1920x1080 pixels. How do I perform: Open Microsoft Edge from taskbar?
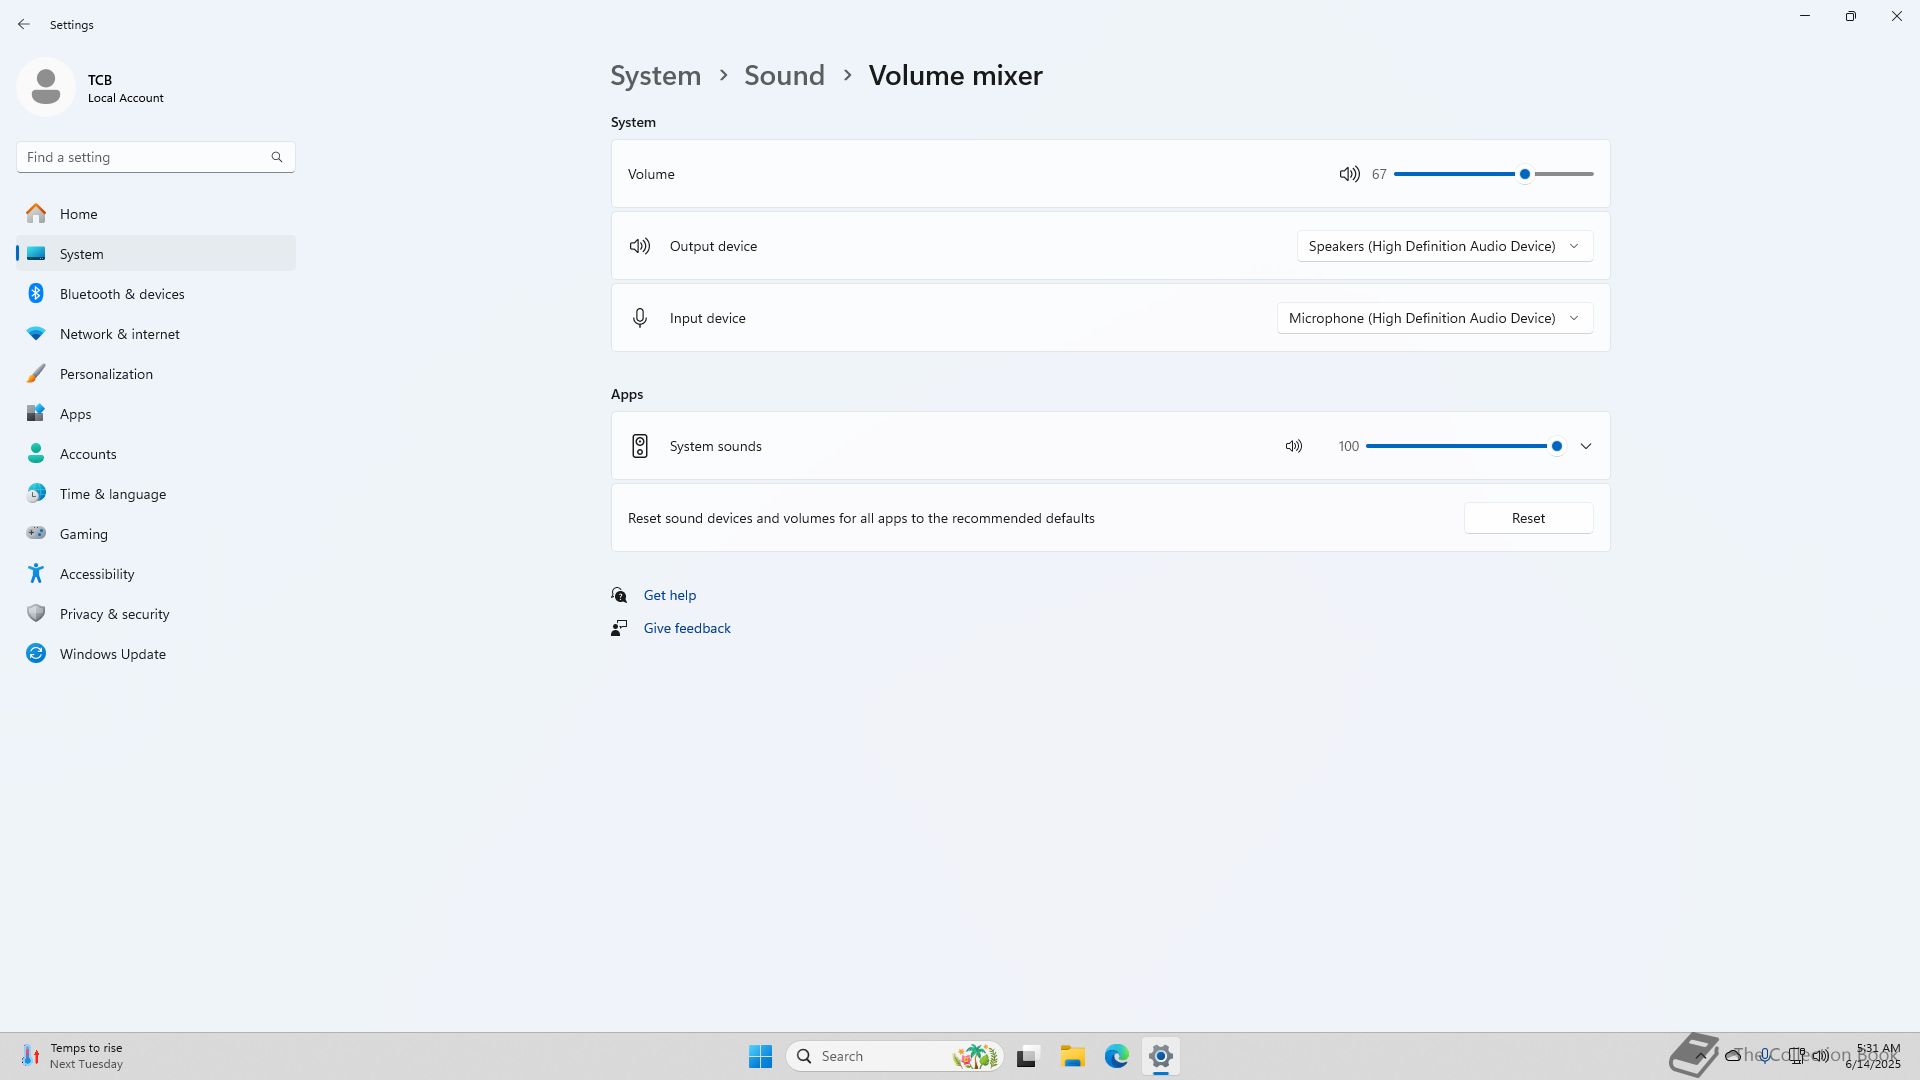click(x=1116, y=1056)
